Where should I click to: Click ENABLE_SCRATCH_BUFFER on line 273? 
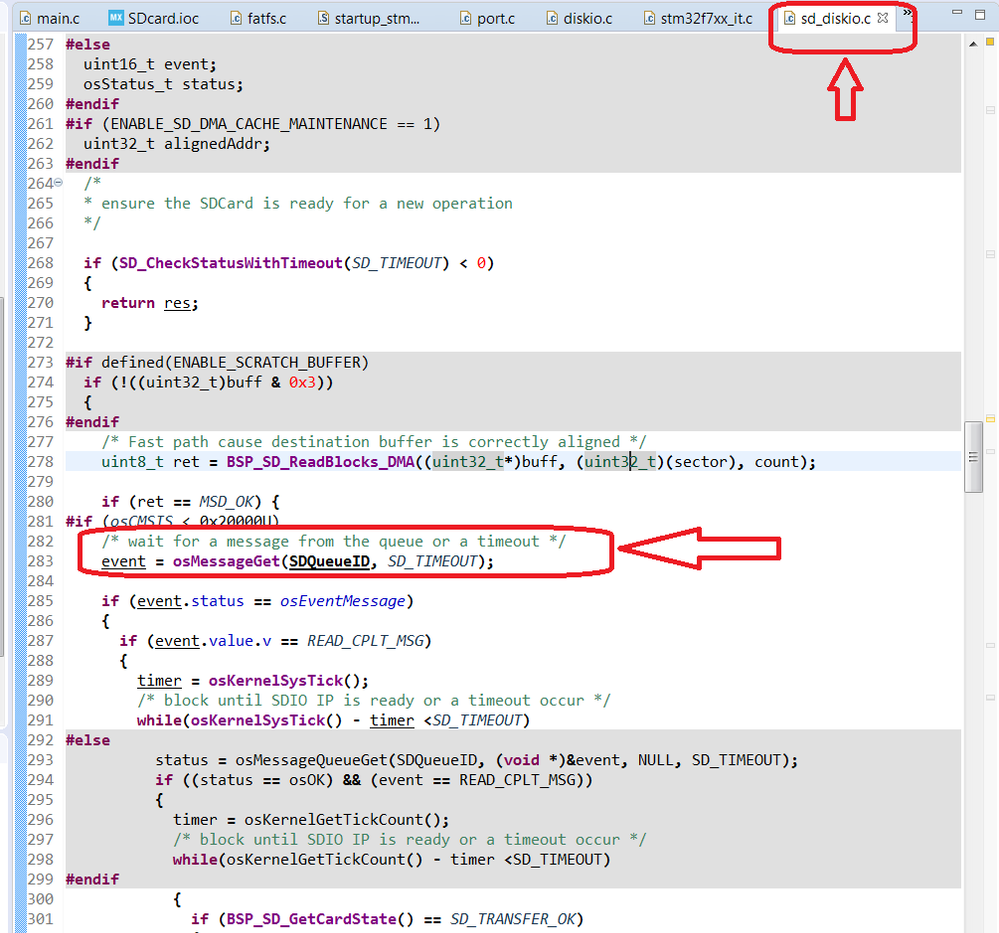point(267,362)
